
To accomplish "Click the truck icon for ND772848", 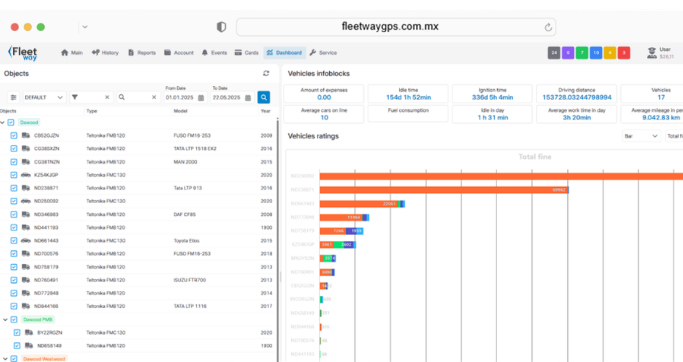I will coord(26,293).
